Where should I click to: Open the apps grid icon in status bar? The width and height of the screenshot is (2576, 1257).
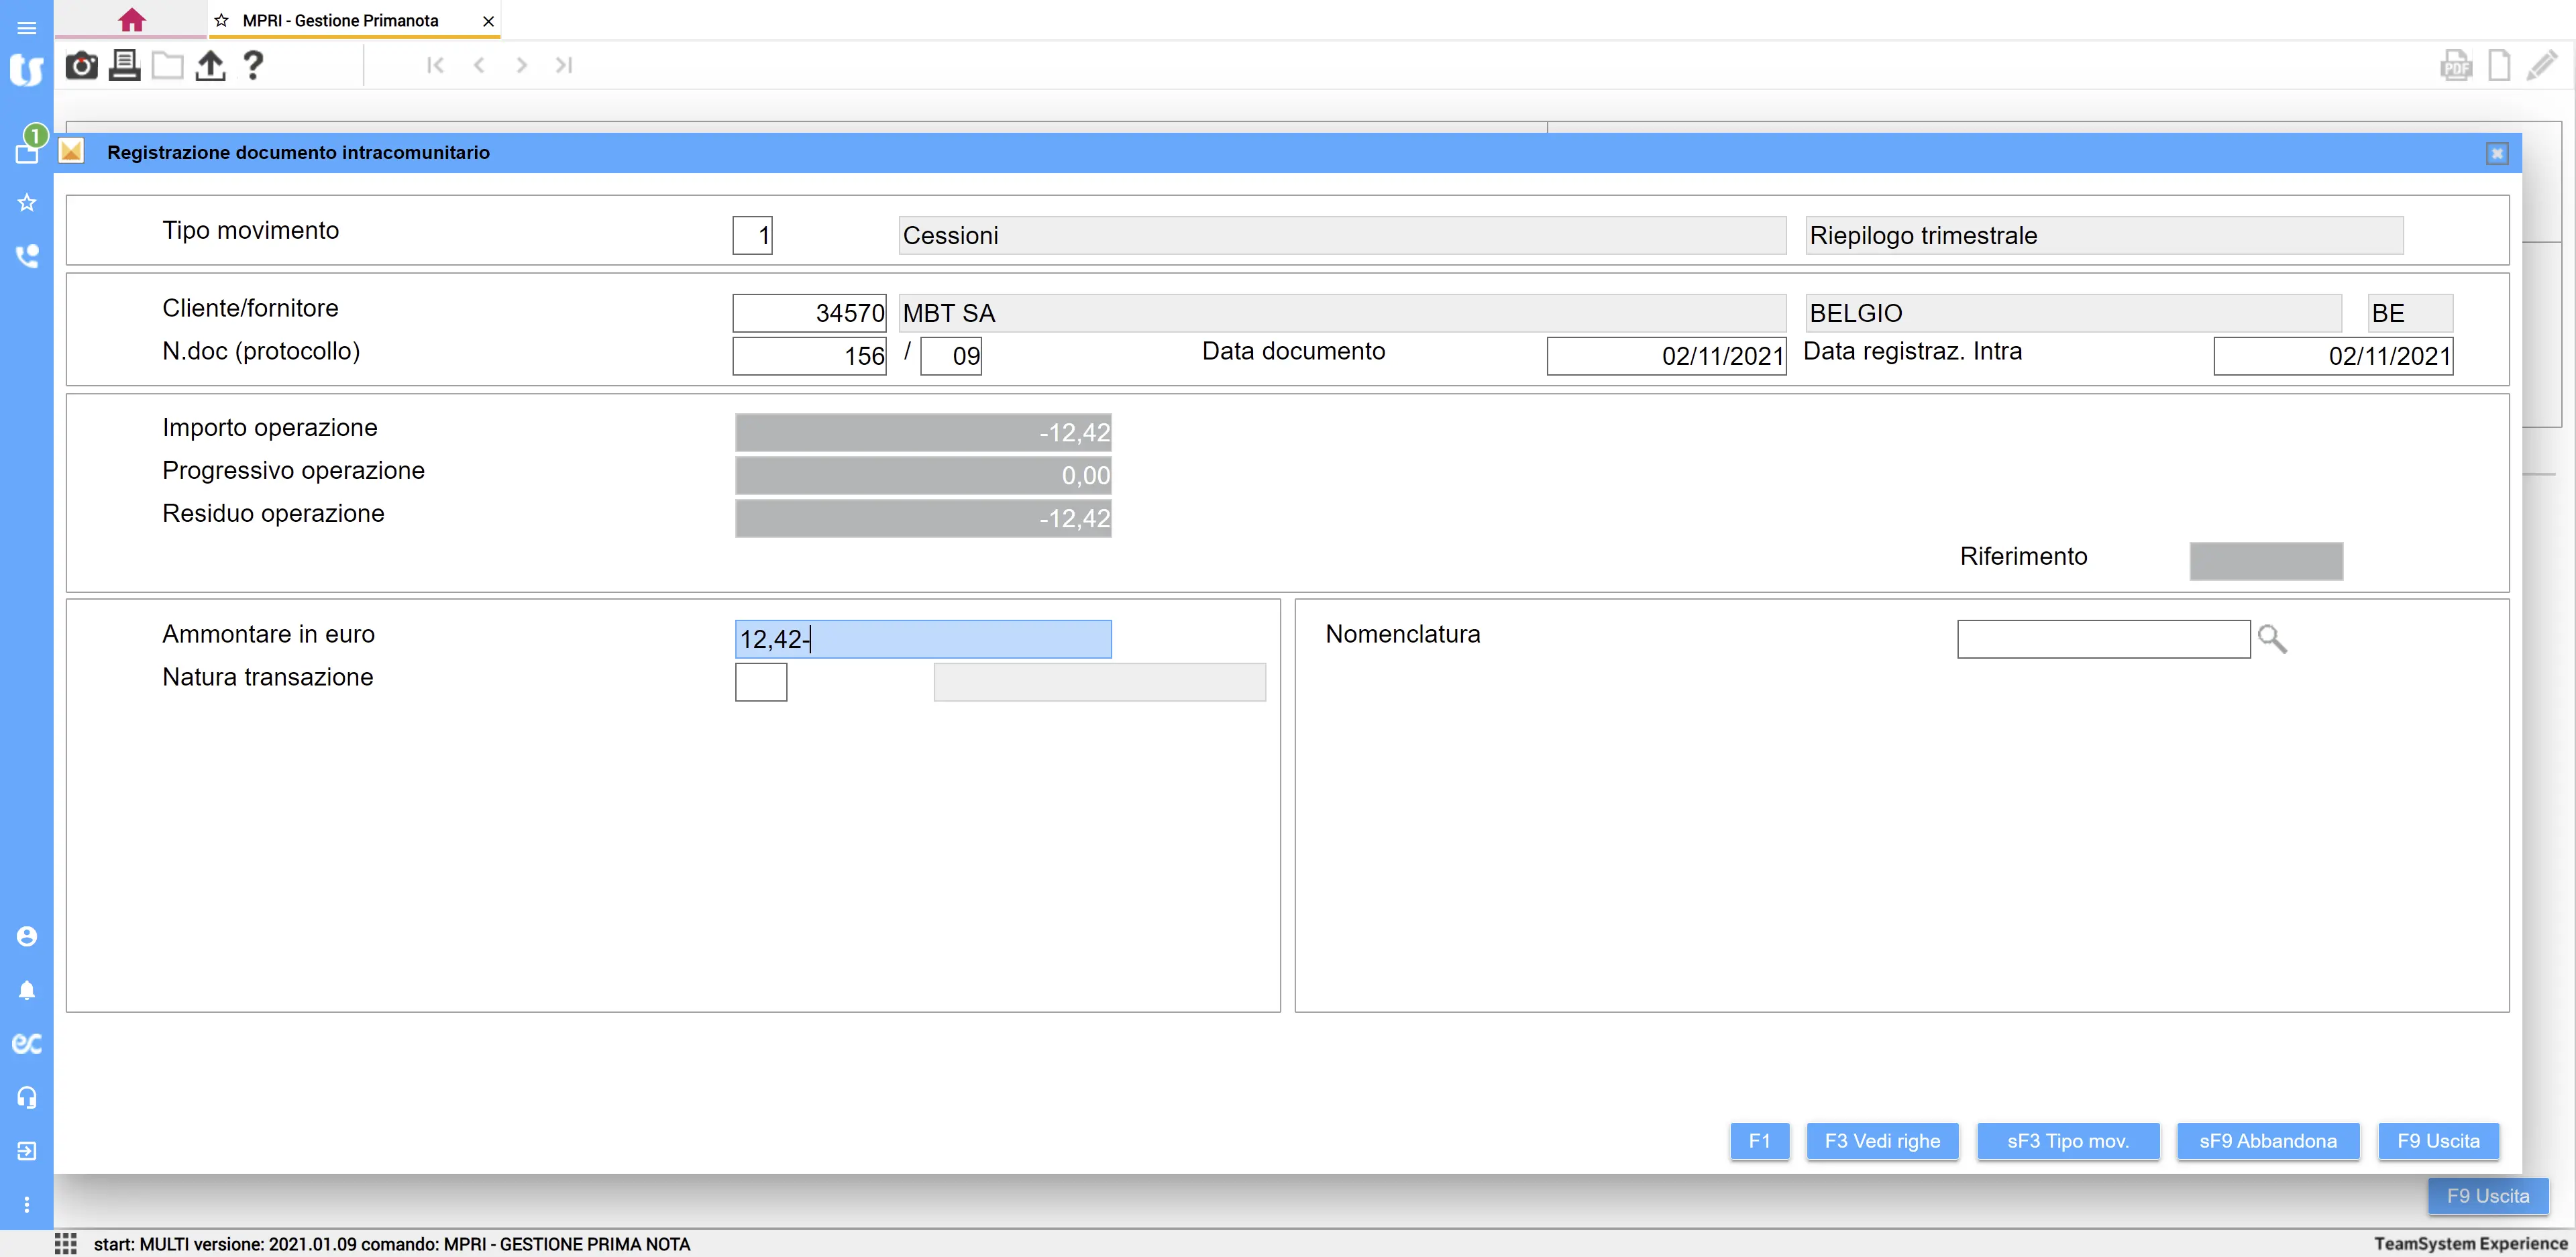[66, 1243]
